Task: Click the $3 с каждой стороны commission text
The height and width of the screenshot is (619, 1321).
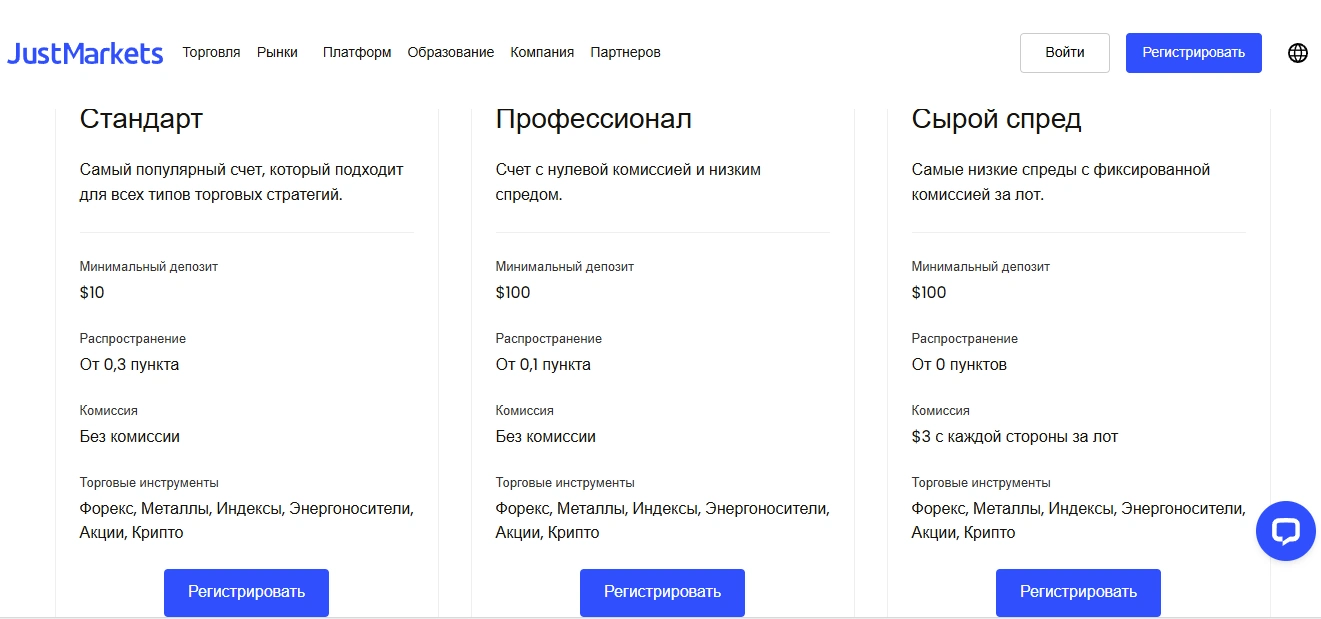Action: (x=1015, y=436)
